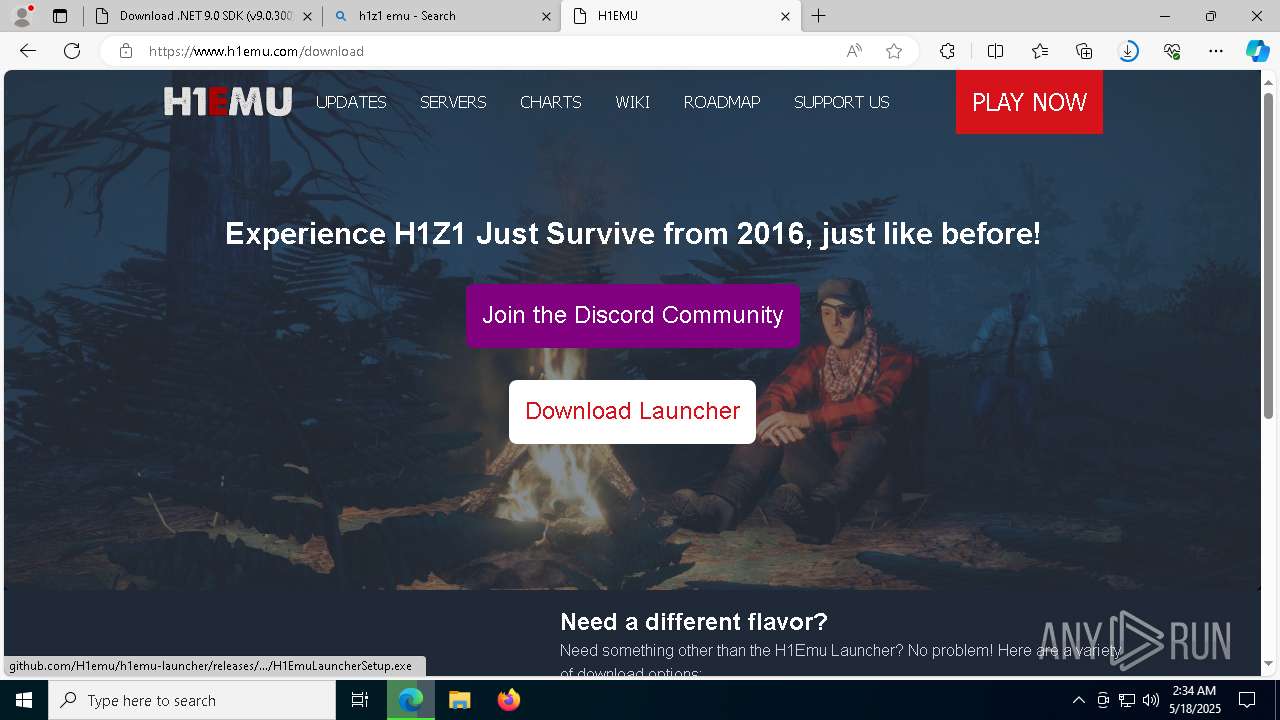The image size is (1280, 720).
Task: Open Tab actions menu icon
Action: tap(60, 16)
